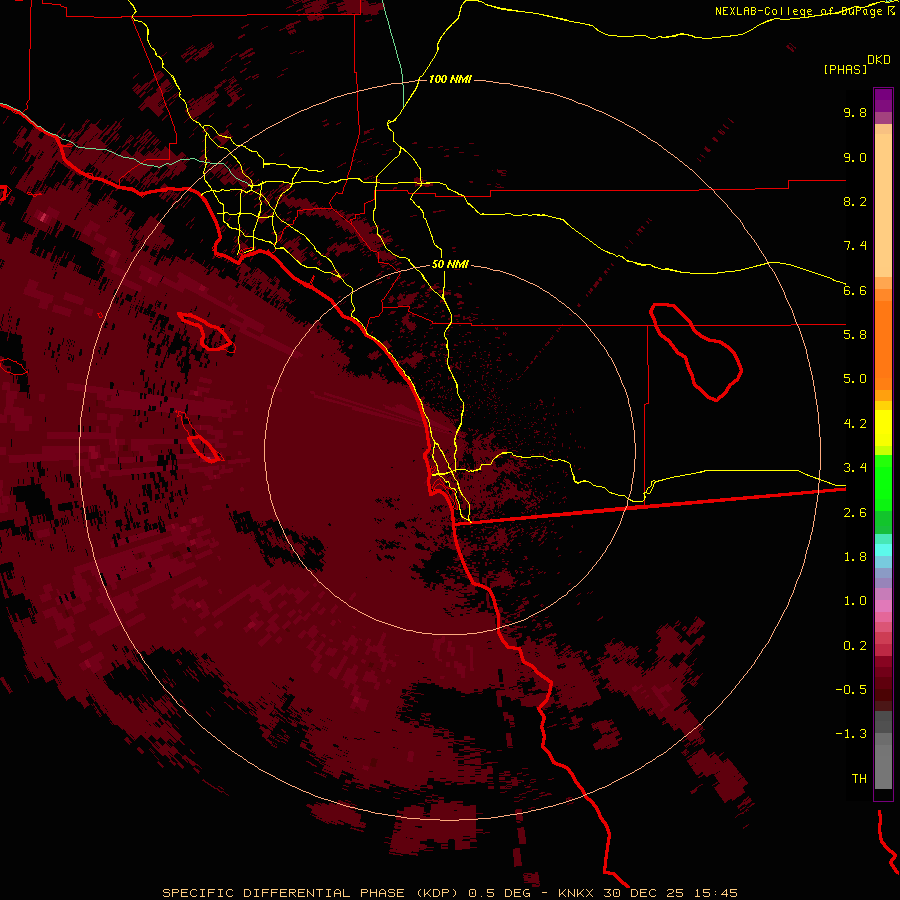Pick the pink swatch on the color bar
This screenshot has height=900, width=900.
coord(883,606)
